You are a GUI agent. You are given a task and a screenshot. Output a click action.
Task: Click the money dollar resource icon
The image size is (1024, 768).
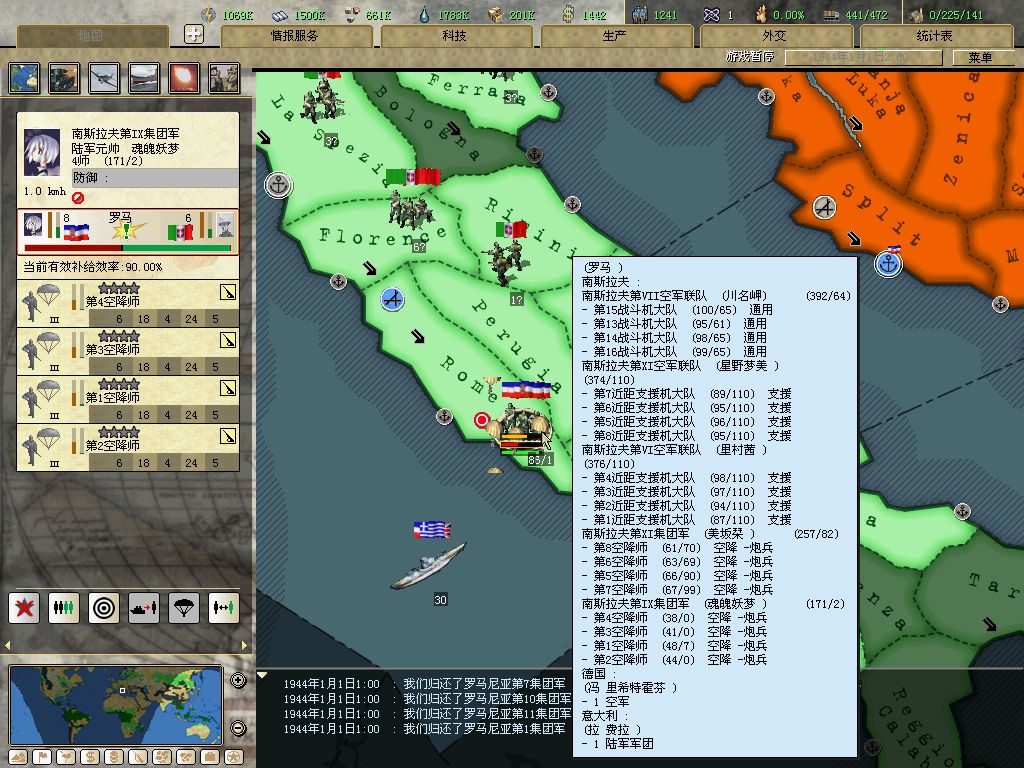(569, 14)
